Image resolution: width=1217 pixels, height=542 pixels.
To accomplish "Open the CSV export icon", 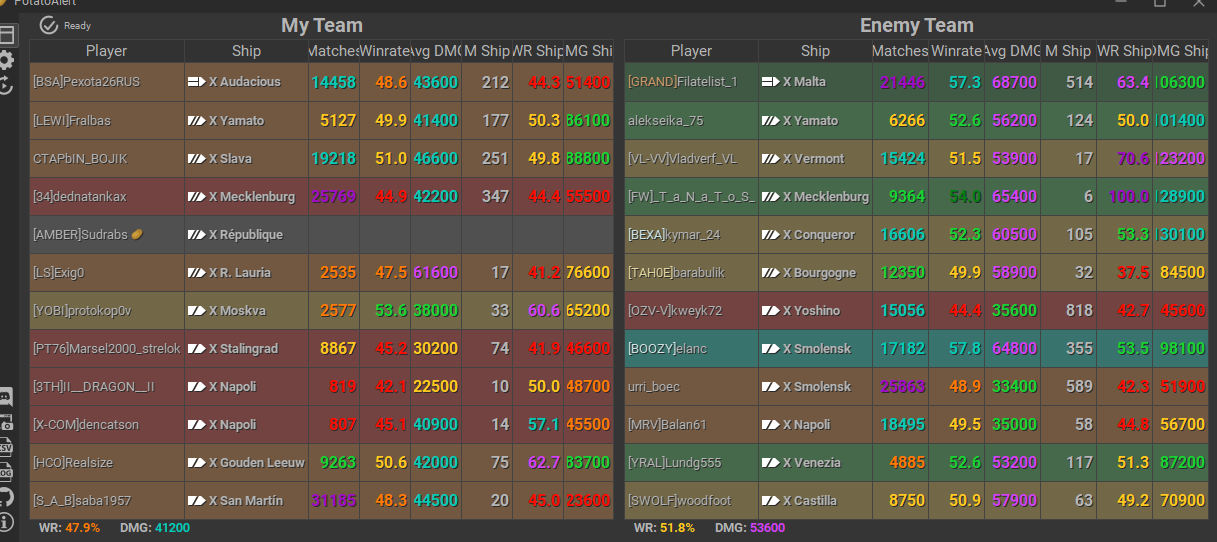I will (7, 447).
